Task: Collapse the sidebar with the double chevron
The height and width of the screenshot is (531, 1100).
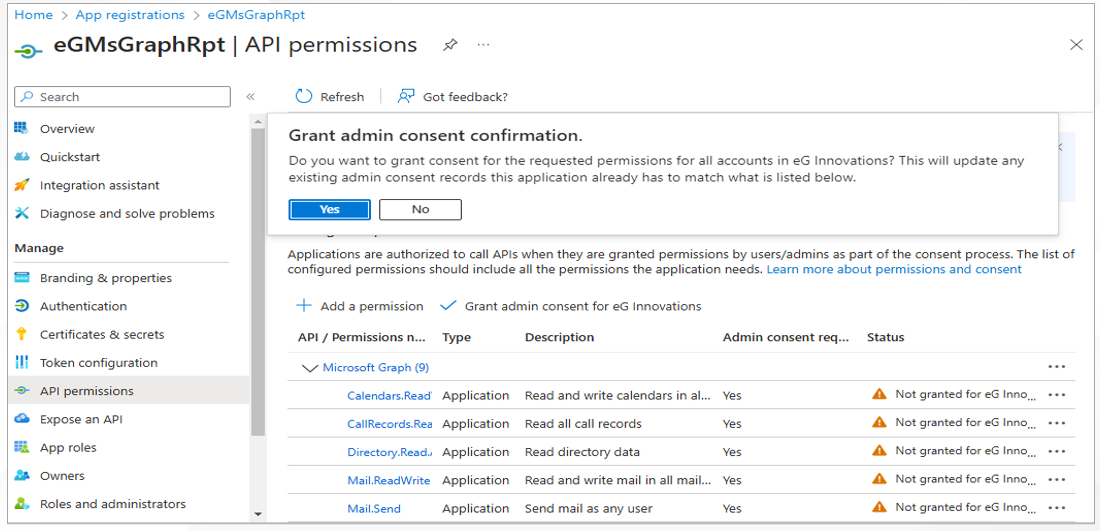Action: (x=250, y=97)
